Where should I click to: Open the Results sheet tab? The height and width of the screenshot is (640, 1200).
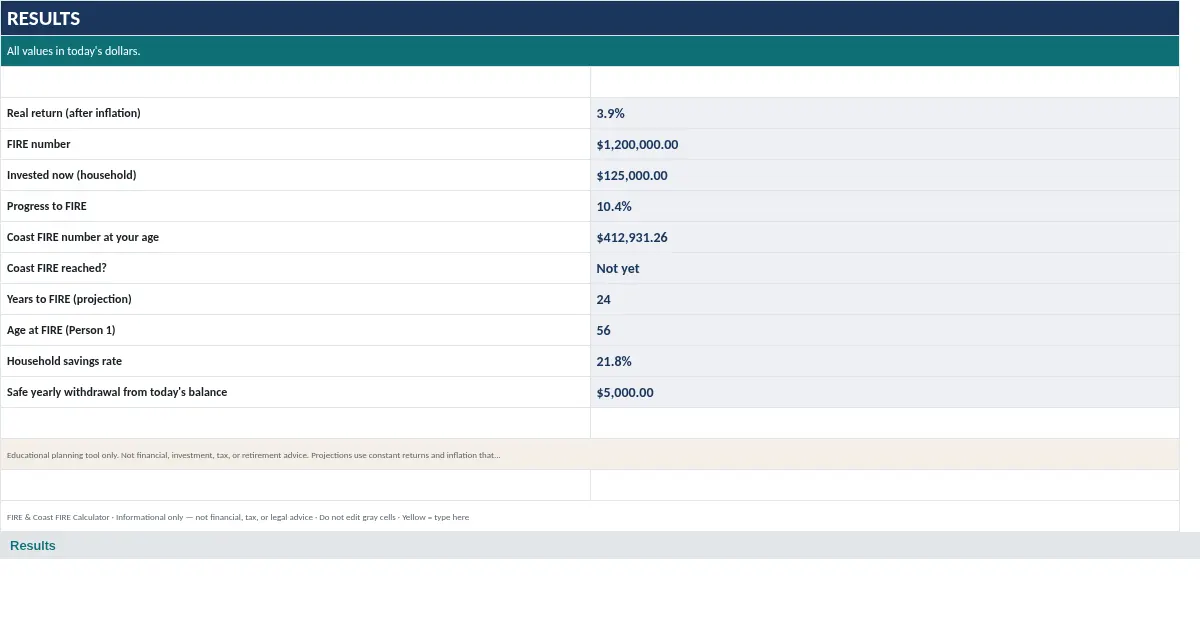coord(33,545)
